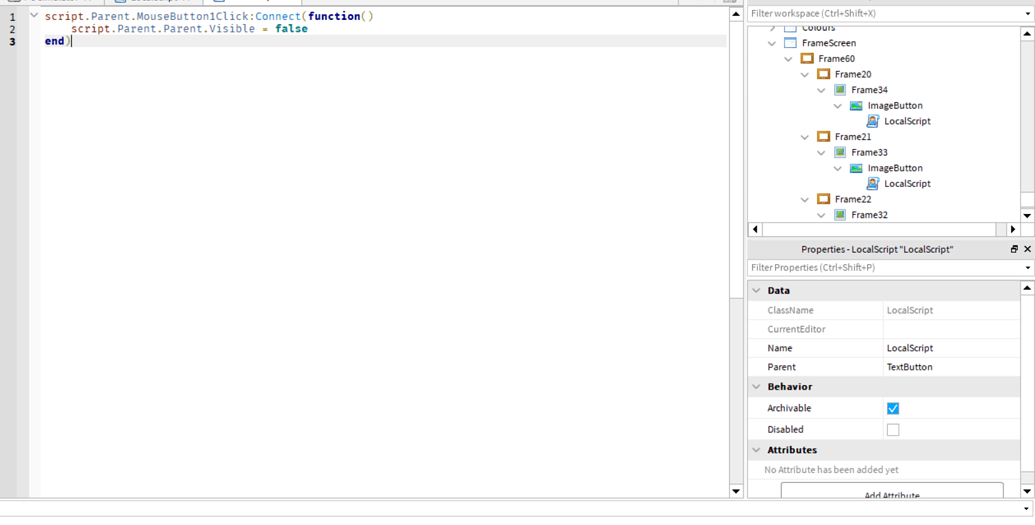The width and height of the screenshot is (1035, 525).
Task: Click the 'end' keyword on line 3
Action: [x=54, y=42]
